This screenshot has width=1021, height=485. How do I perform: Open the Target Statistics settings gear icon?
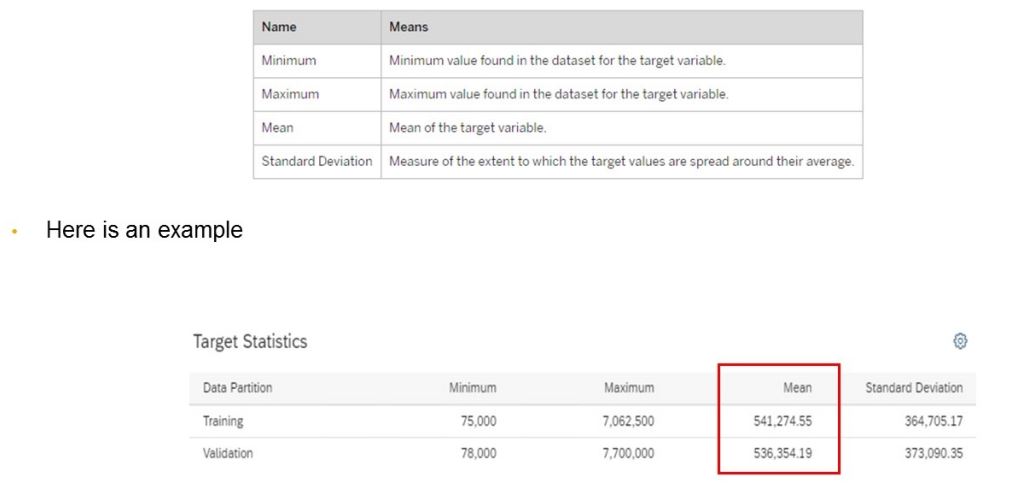click(x=960, y=342)
